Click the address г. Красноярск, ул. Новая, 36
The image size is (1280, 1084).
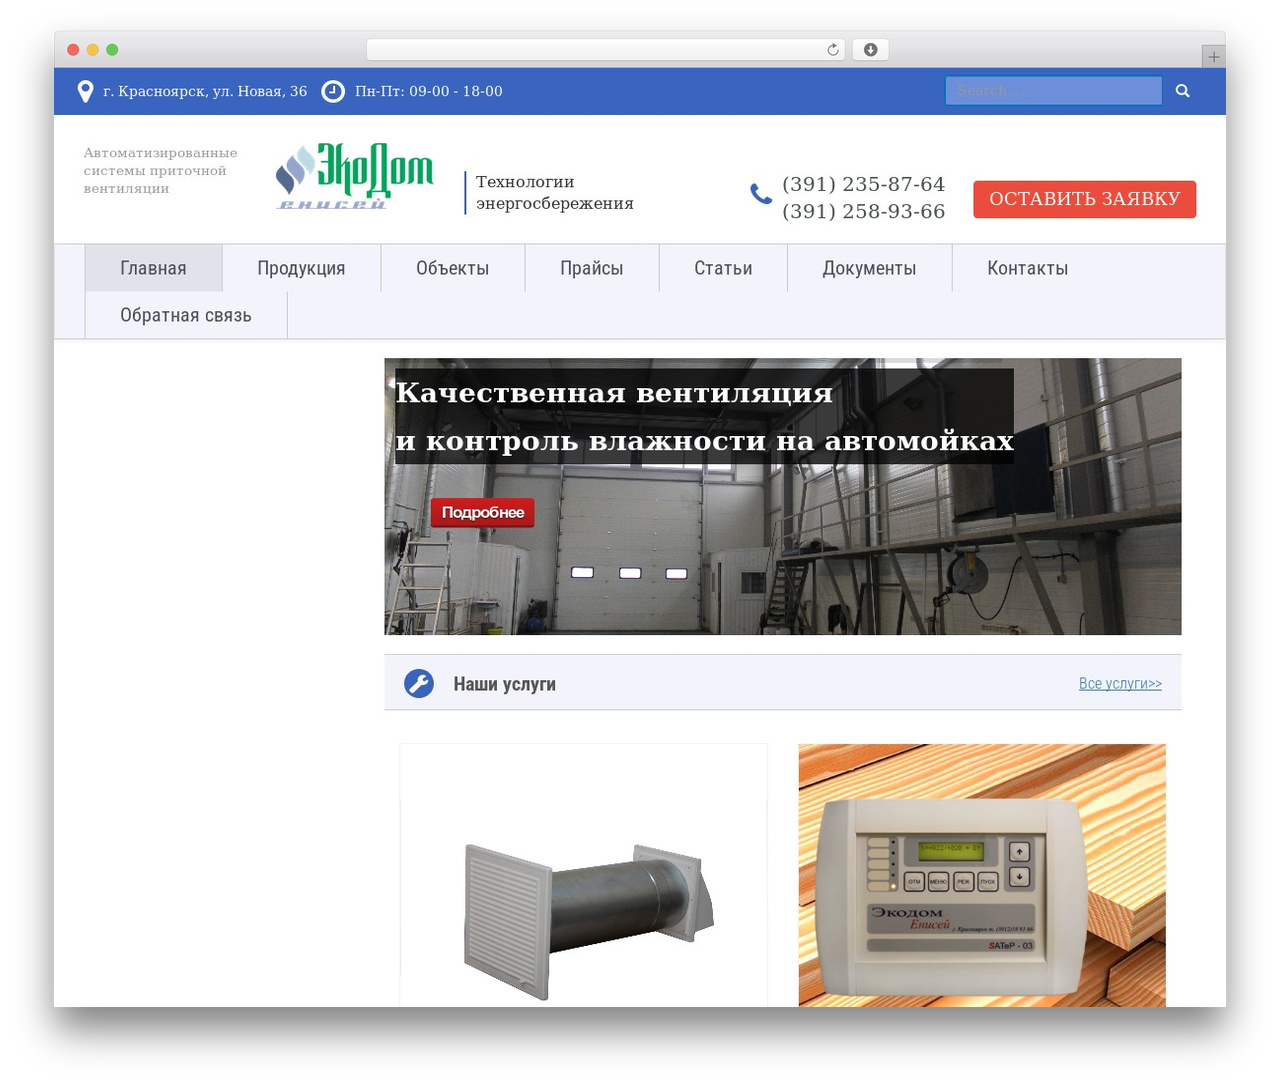[x=205, y=91]
